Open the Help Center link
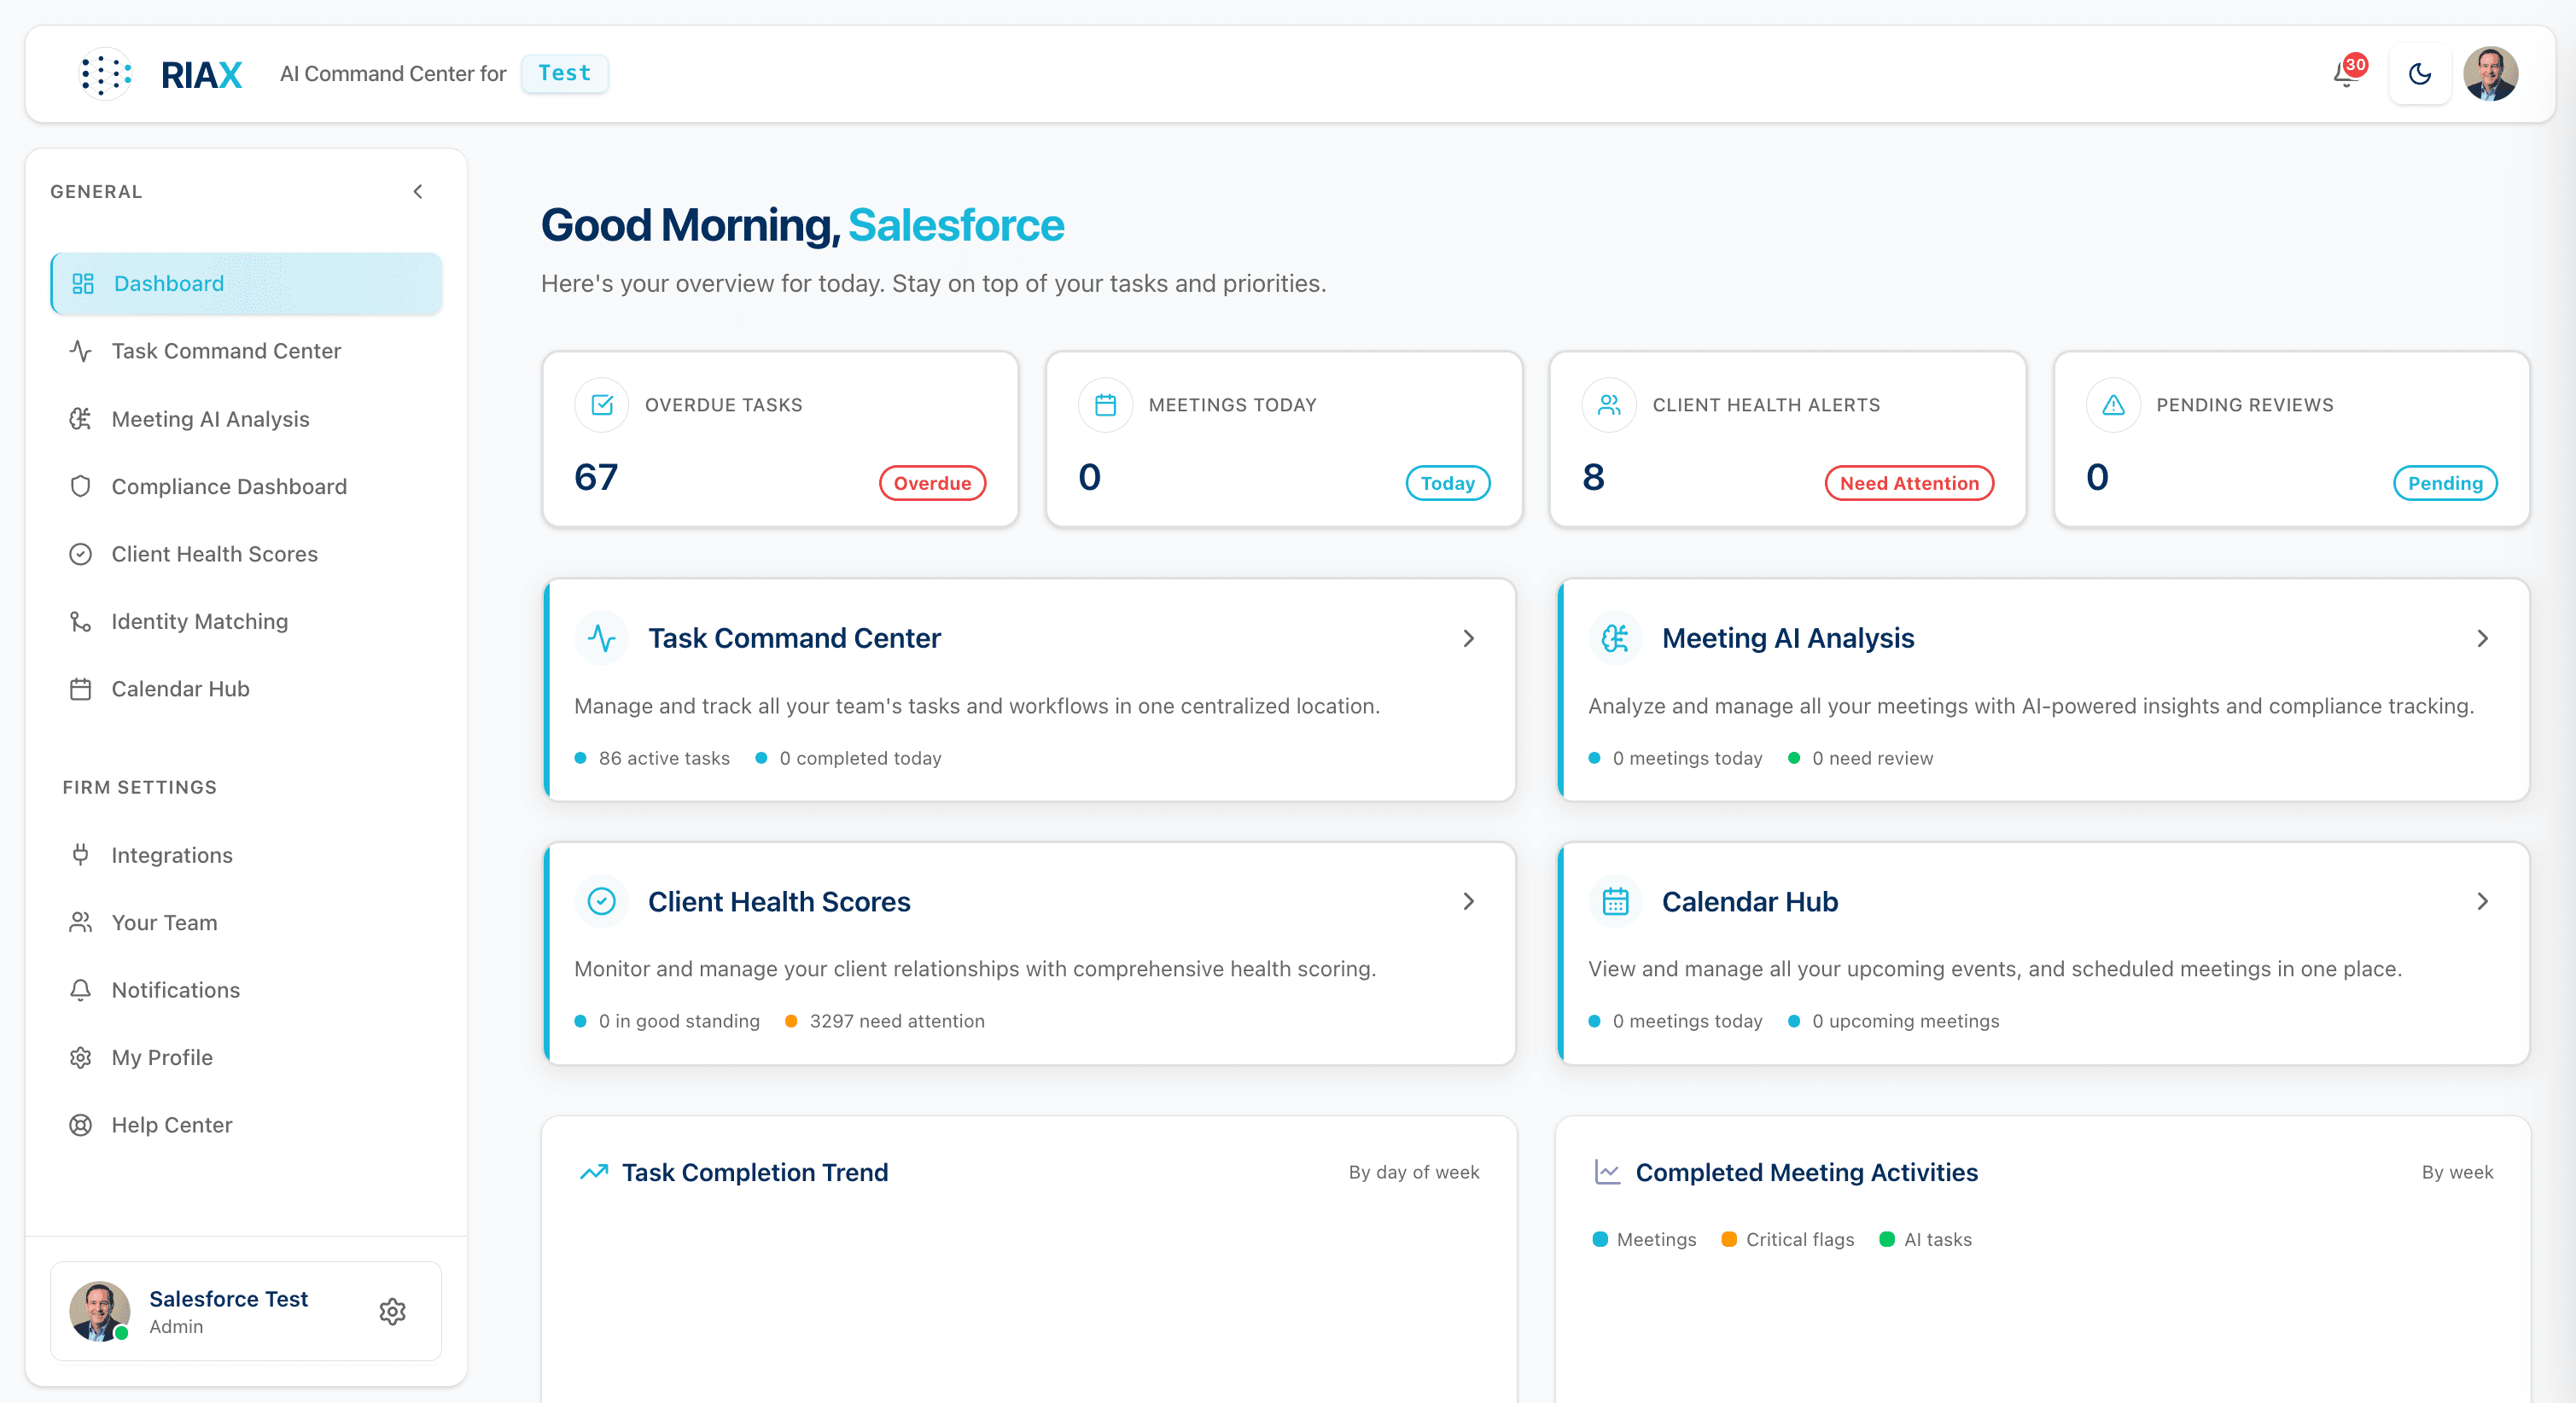 [x=246, y=1125]
